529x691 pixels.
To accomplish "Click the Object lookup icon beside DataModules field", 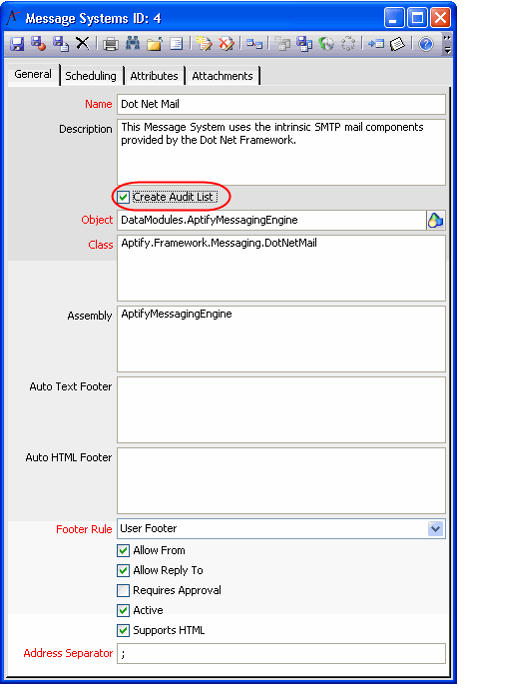I will (x=436, y=220).
